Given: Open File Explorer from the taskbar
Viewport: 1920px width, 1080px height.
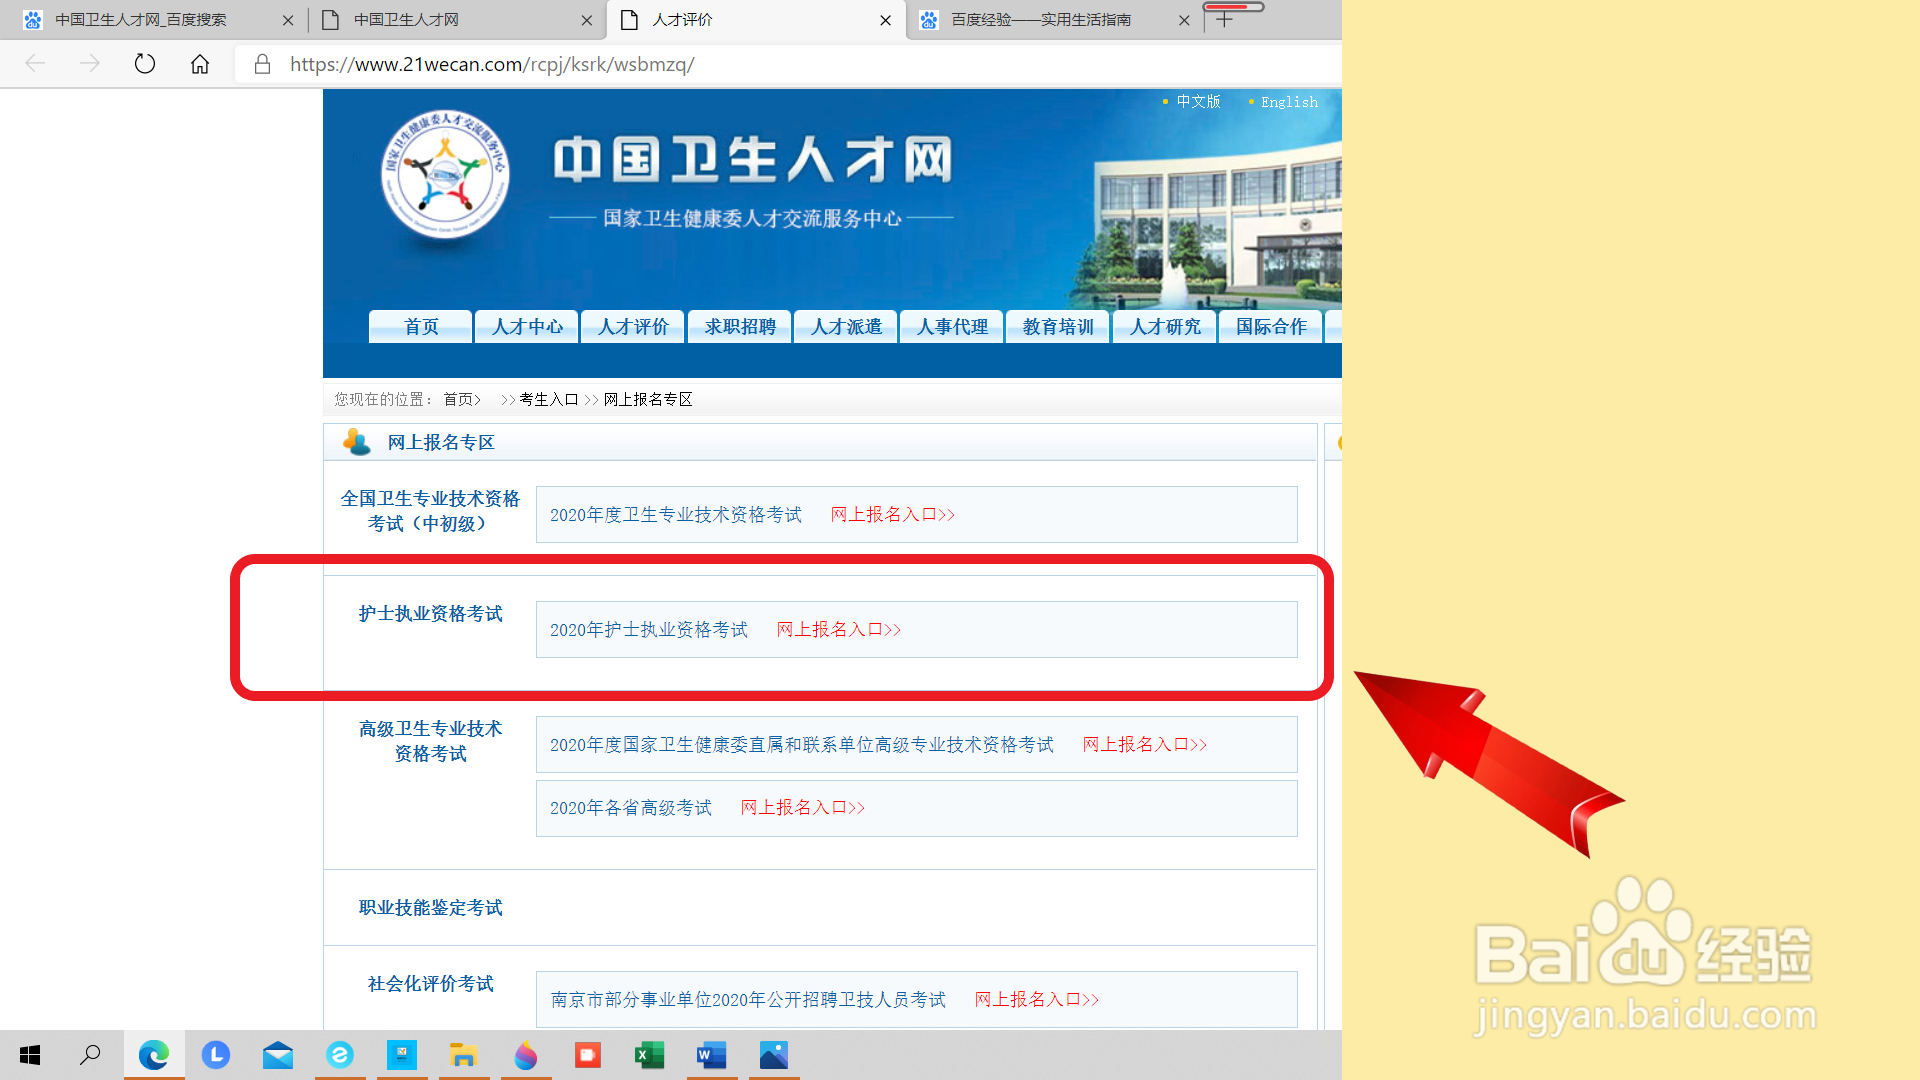Looking at the screenshot, I should [x=463, y=1055].
